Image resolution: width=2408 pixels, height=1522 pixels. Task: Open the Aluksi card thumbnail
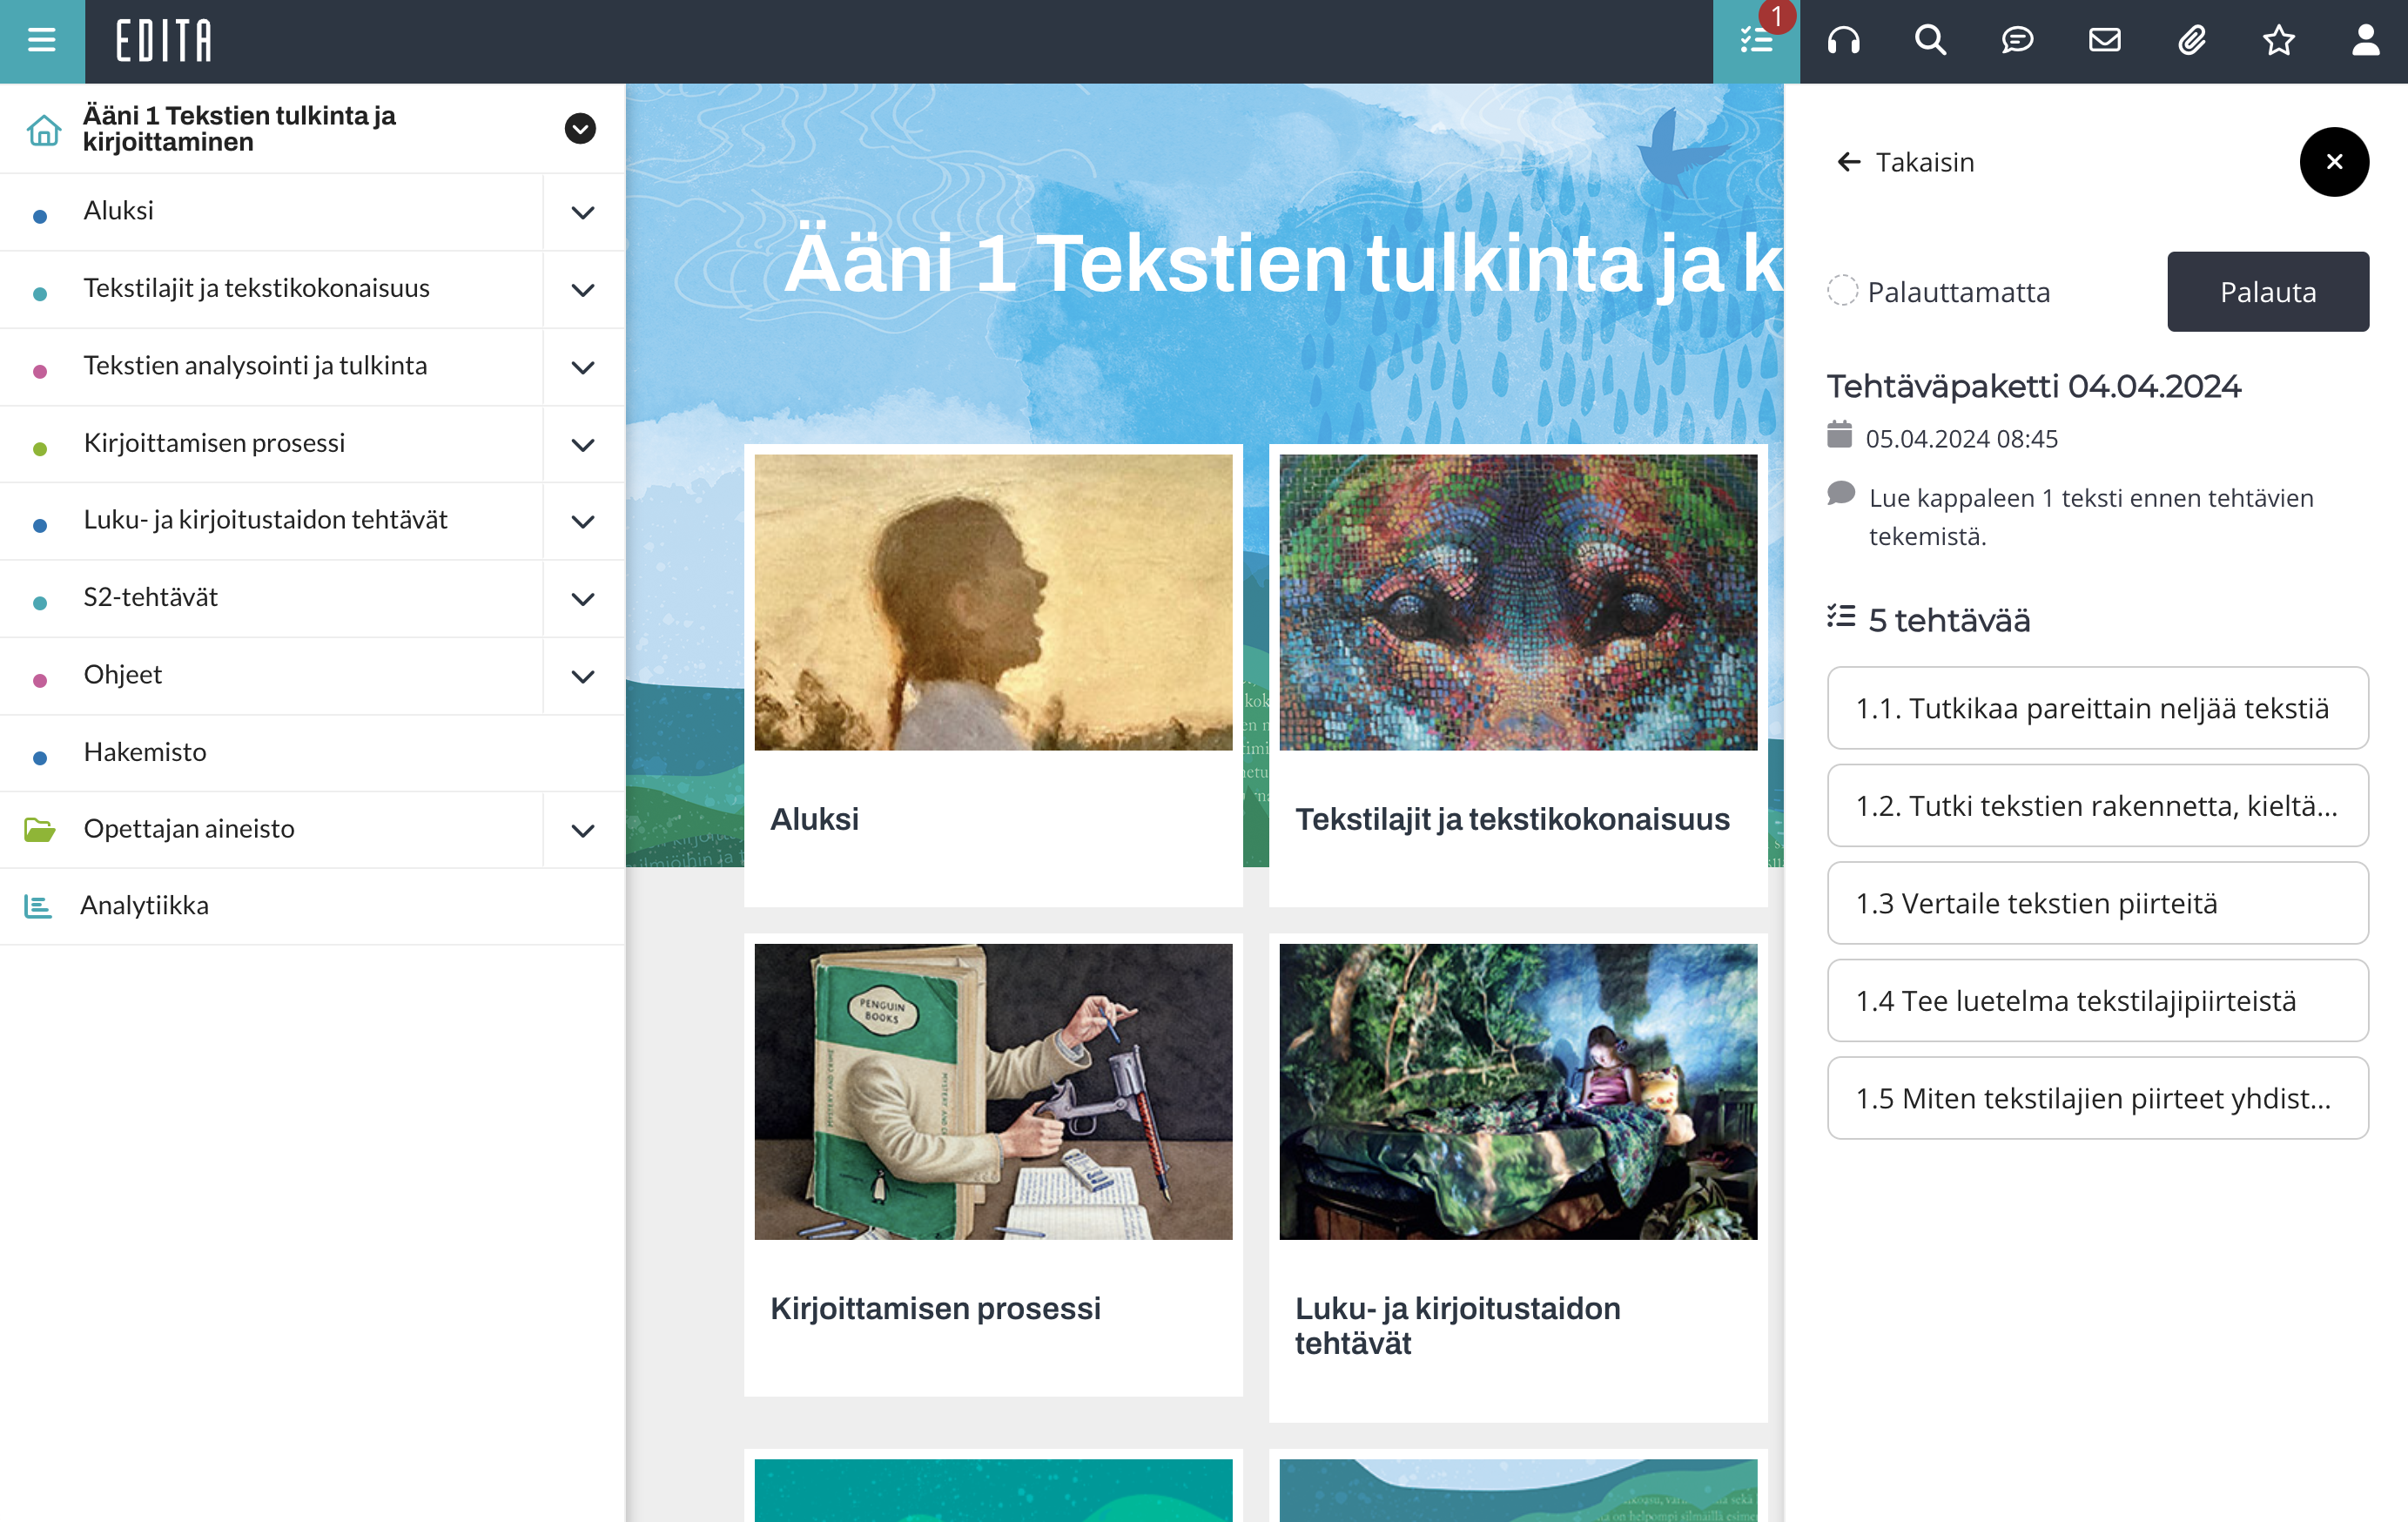click(993, 602)
